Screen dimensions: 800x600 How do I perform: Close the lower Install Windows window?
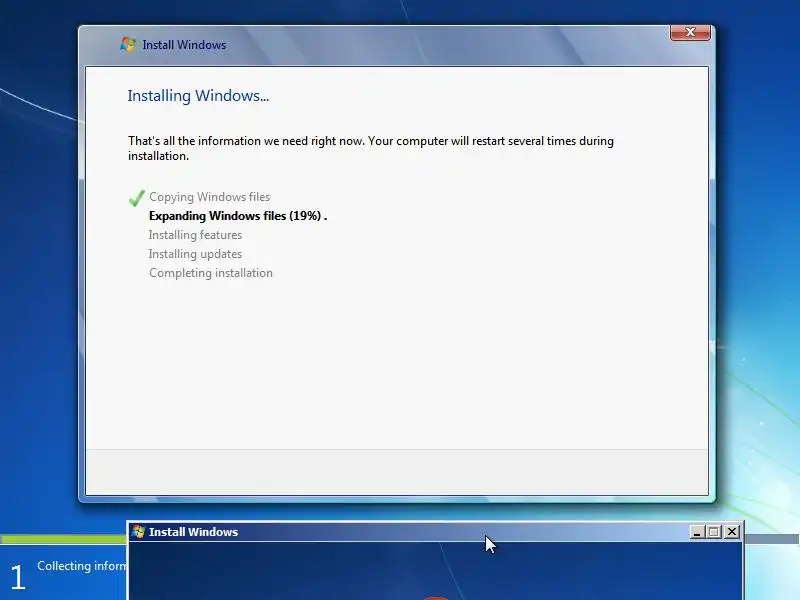click(732, 532)
